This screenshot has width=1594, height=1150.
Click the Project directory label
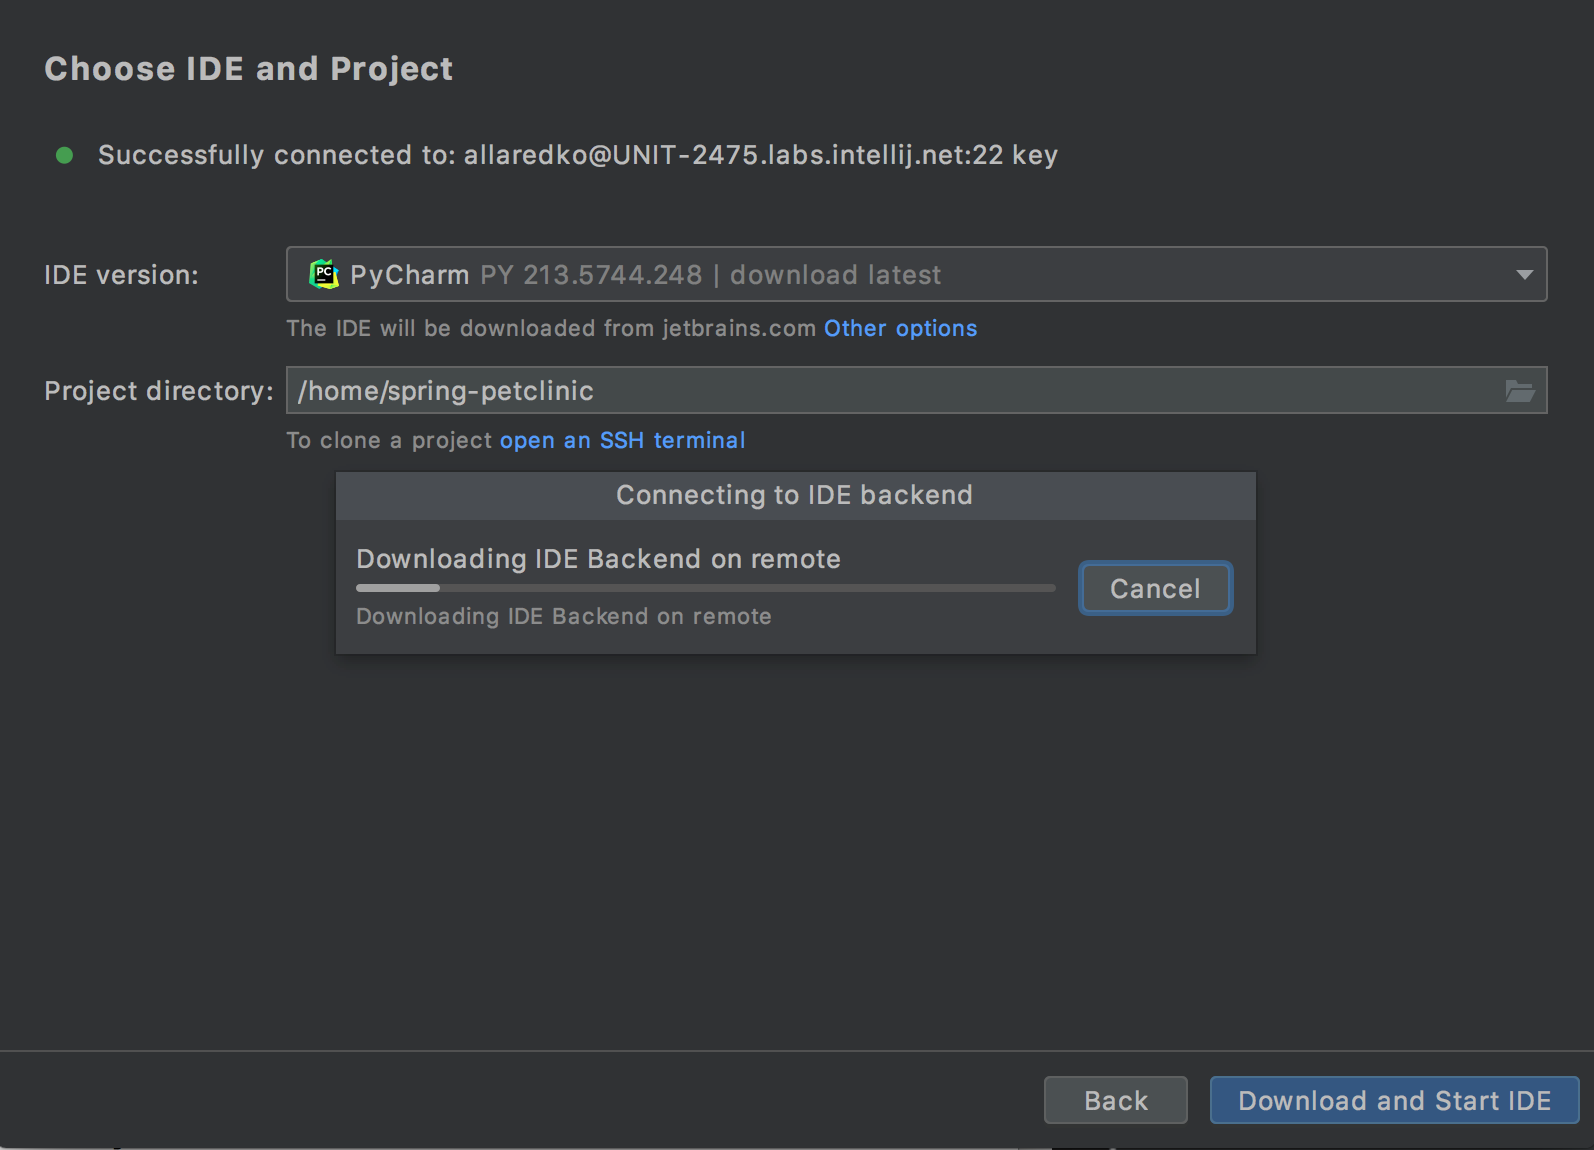(158, 391)
